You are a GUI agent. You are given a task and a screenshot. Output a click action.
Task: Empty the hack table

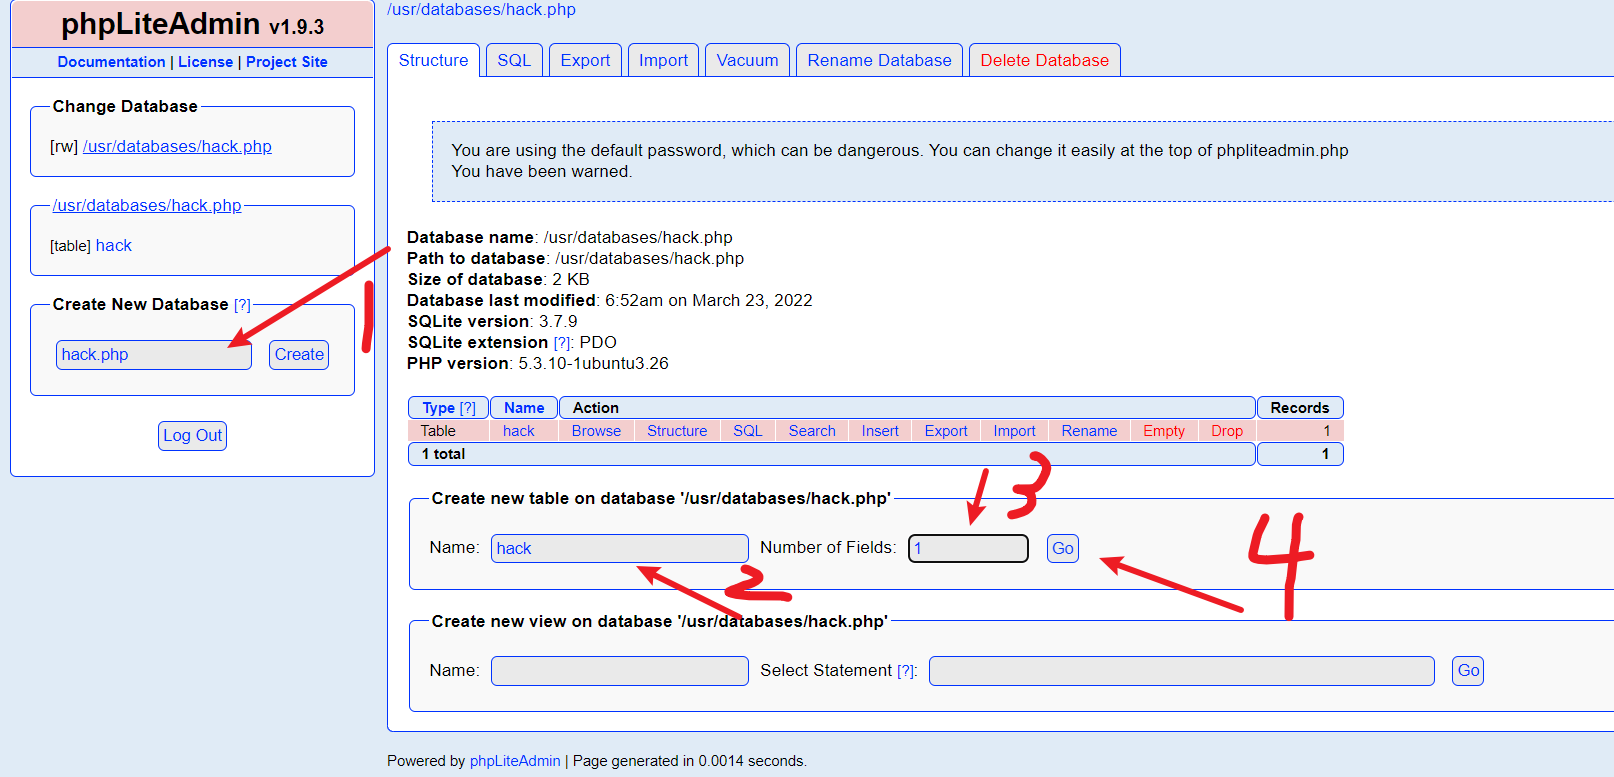click(1163, 431)
